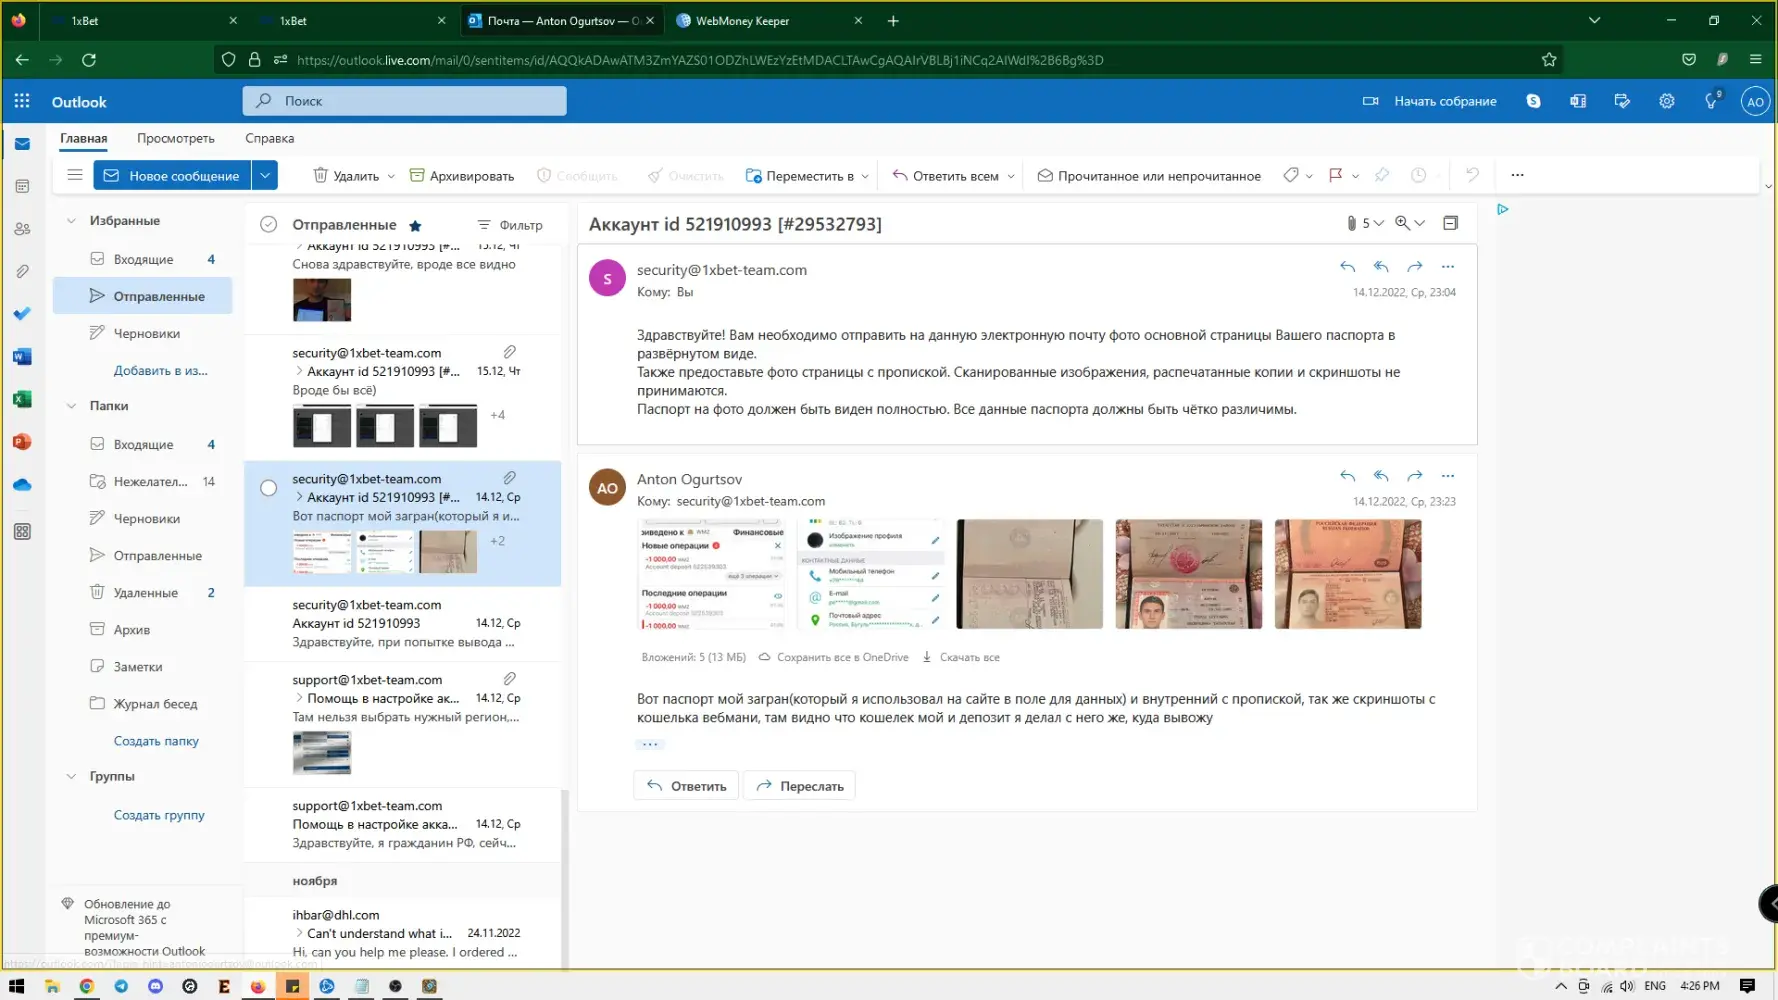
Task: Open the last passport photo attachment thumbnail
Action: pyautogui.click(x=1347, y=574)
